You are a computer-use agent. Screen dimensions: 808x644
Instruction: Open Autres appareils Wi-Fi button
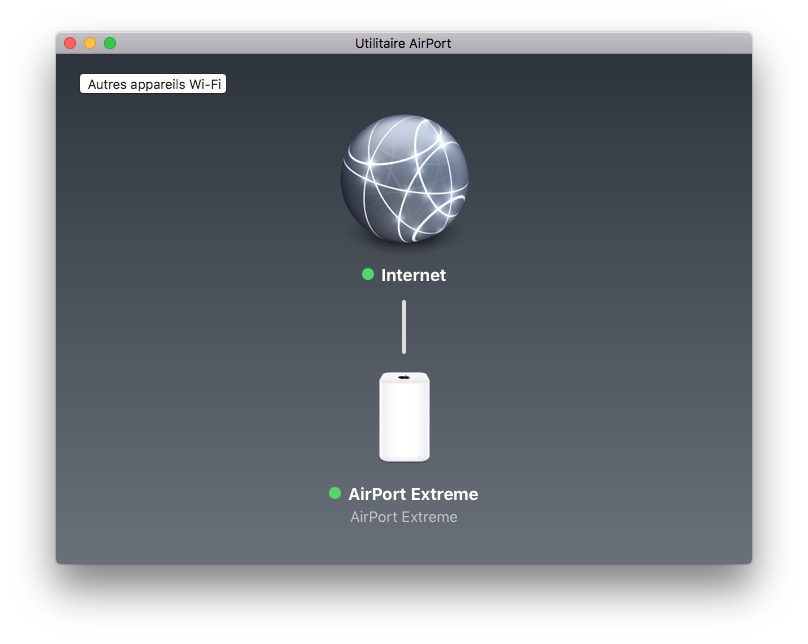(x=153, y=84)
